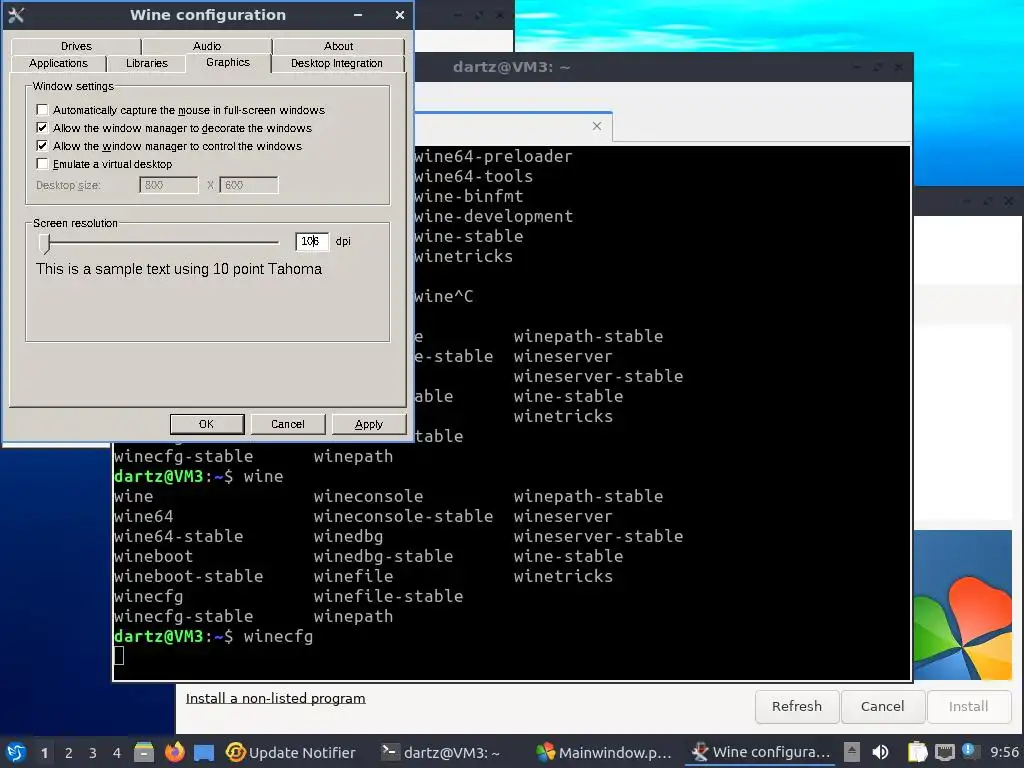Close the terminal tab with X icon
This screenshot has height=768, width=1024.
tap(596, 126)
